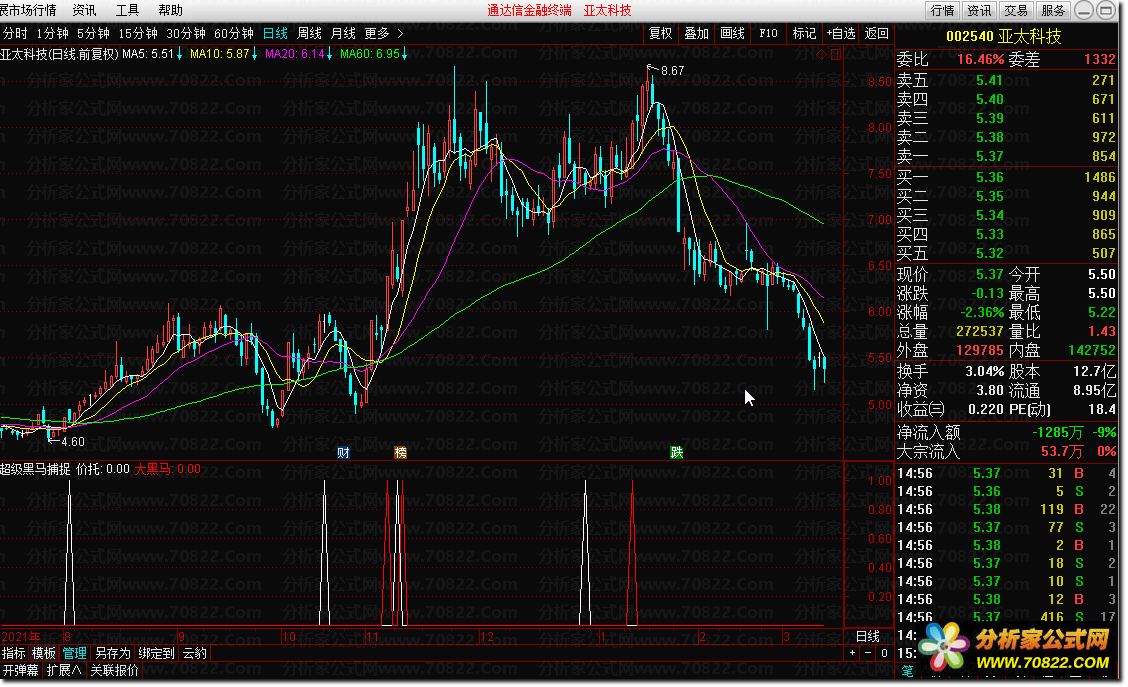Click the 超级黑马捕捉 indicator name
This screenshot has height=687, width=1128.
pos(35,469)
